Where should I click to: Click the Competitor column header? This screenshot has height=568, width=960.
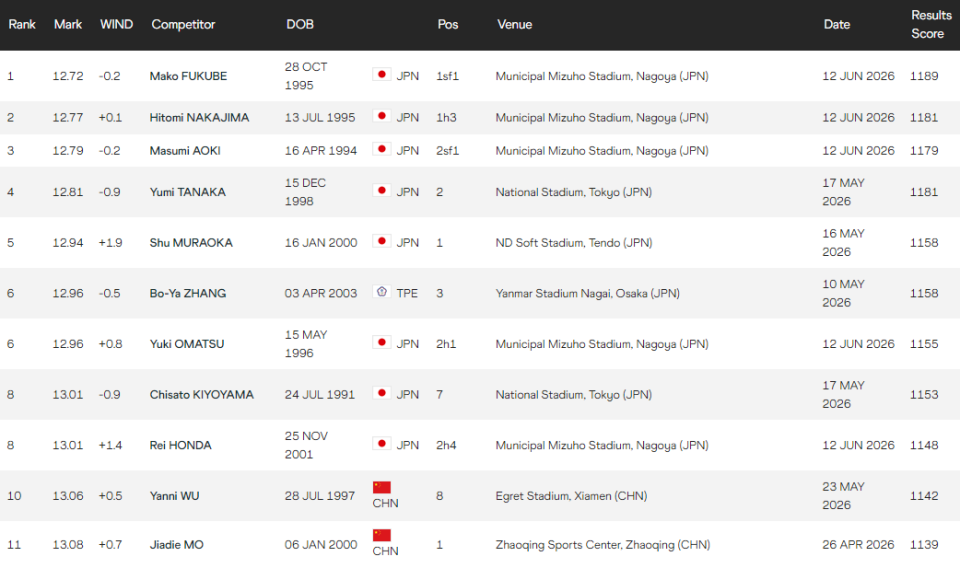click(x=183, y=24)
